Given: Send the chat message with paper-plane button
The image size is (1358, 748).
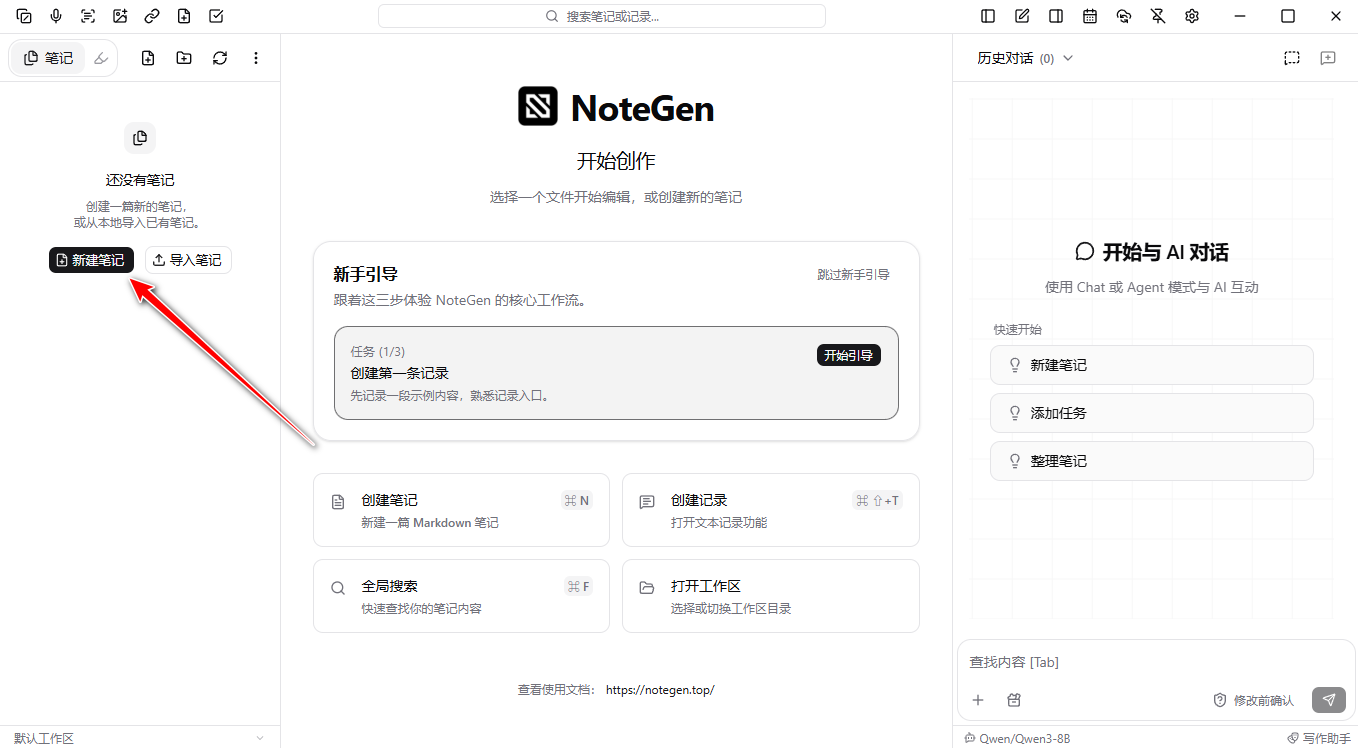Looking at the screenshot, I should pyautogui.click(x=1329, y=700).
